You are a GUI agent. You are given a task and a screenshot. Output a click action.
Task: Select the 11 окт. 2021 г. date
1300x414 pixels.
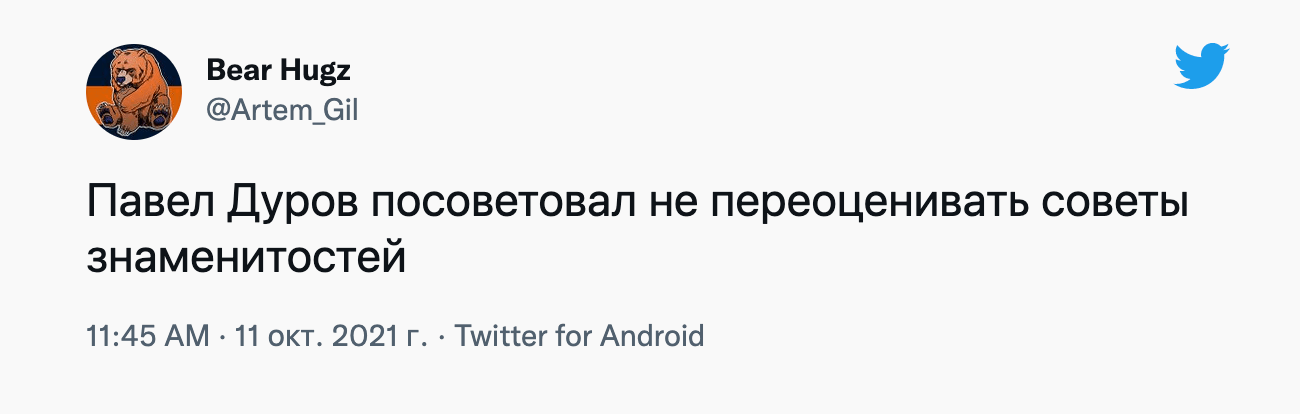pos(331,335)
